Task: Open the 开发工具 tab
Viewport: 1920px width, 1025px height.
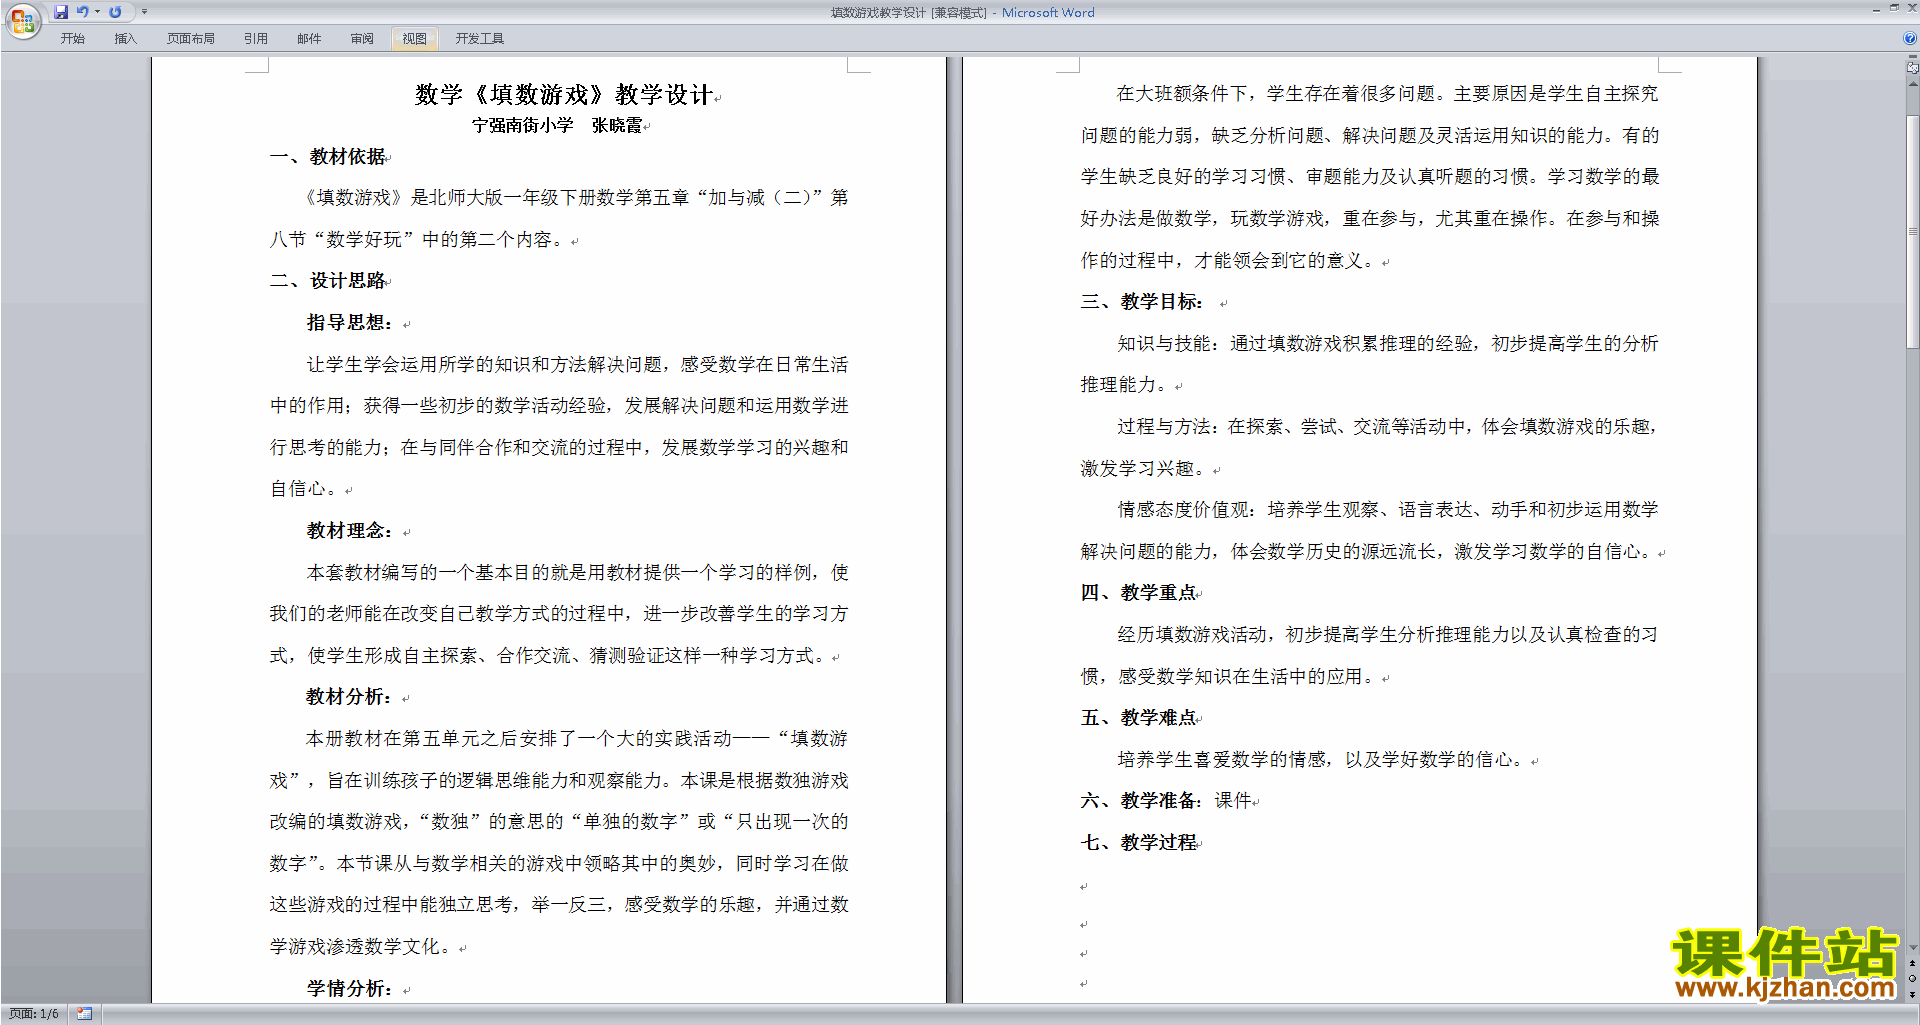Action: (x=480, y=39)
